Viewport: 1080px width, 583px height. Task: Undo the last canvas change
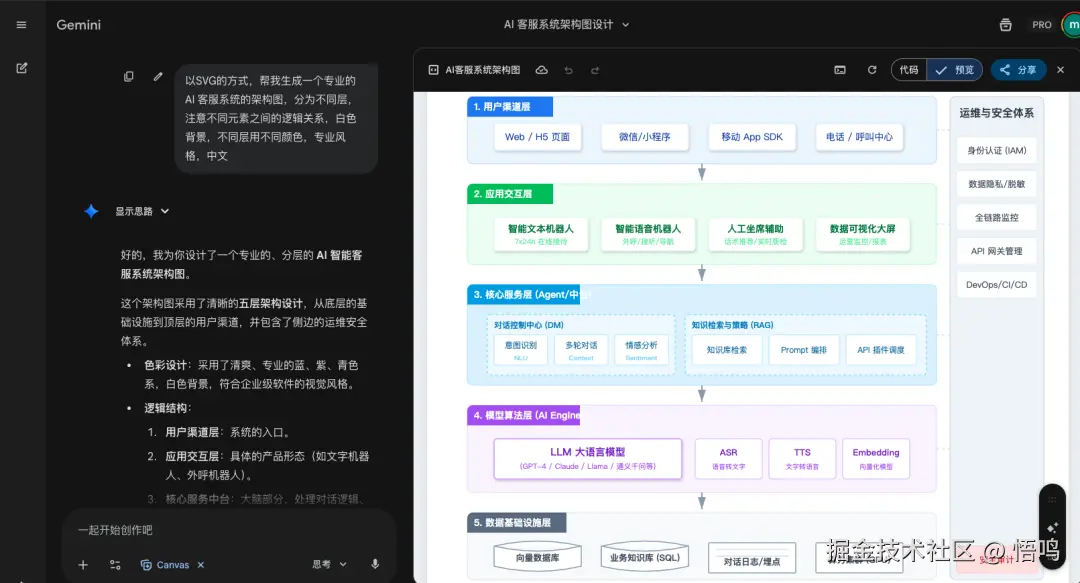click(567, 69)
